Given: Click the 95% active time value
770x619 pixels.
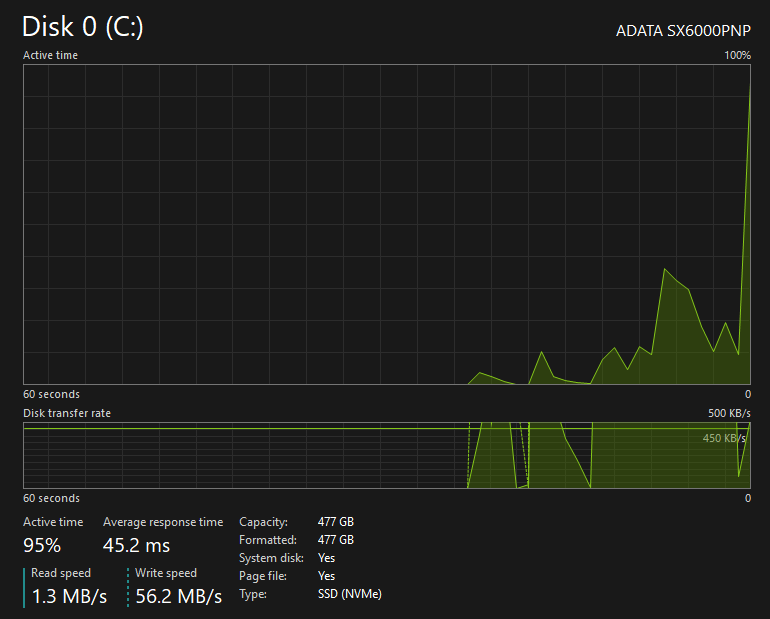Looking at the screenshot, I should point(42,545).
